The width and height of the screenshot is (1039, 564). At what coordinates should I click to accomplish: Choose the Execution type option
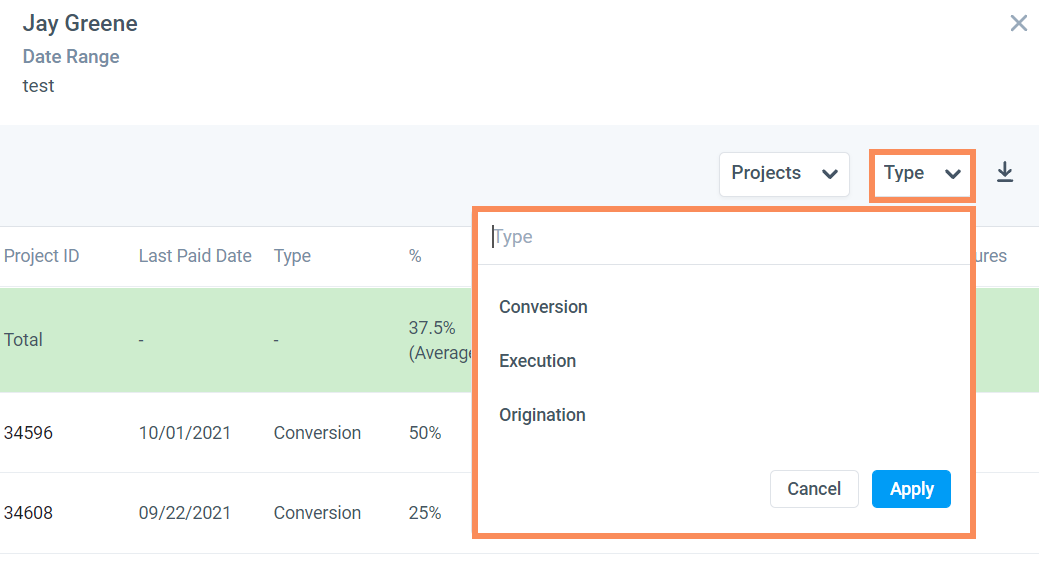pyautogui.click(x=538, y=361)
